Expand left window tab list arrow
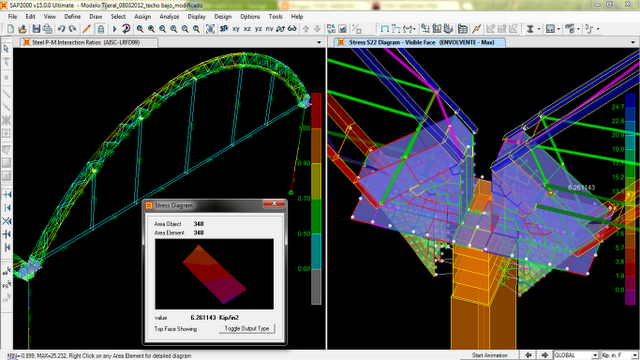 pos(319,42)
